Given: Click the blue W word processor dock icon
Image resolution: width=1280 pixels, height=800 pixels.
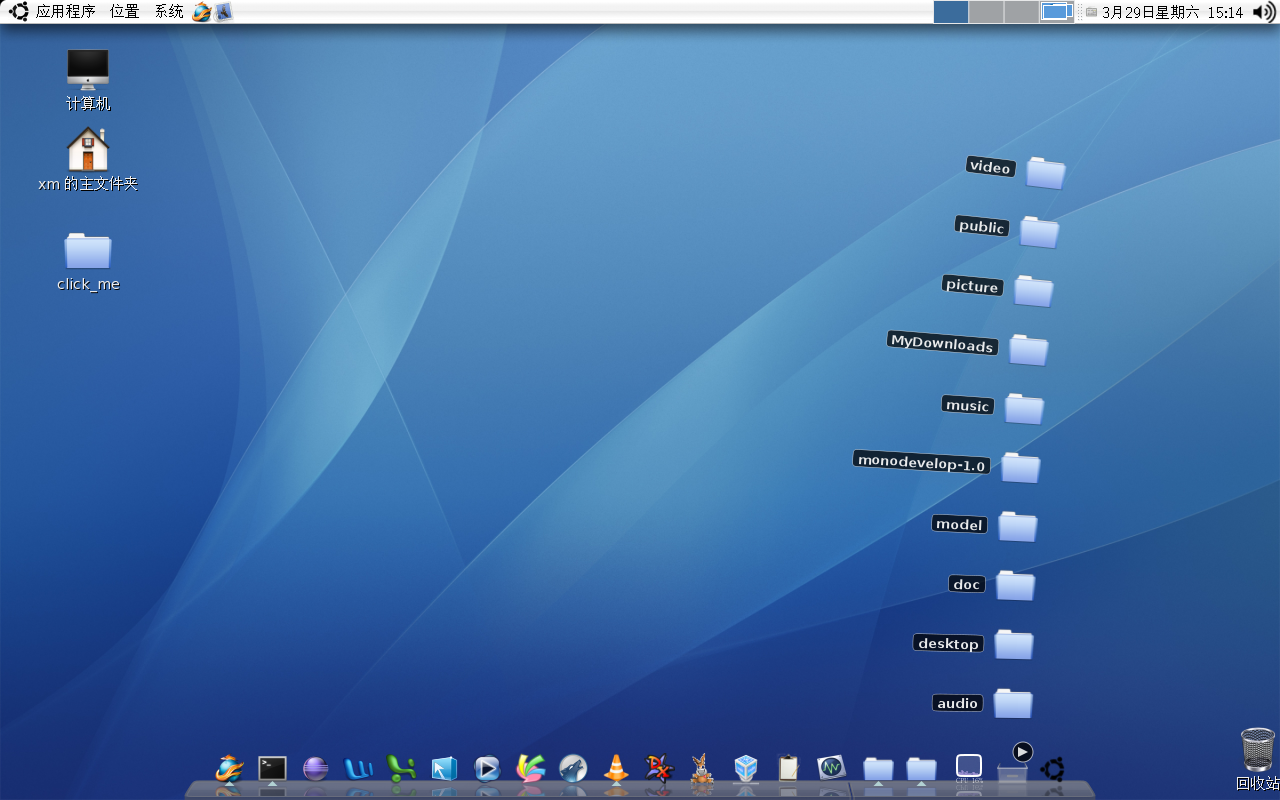Looking at the screenshot, I should click(358, 768).
